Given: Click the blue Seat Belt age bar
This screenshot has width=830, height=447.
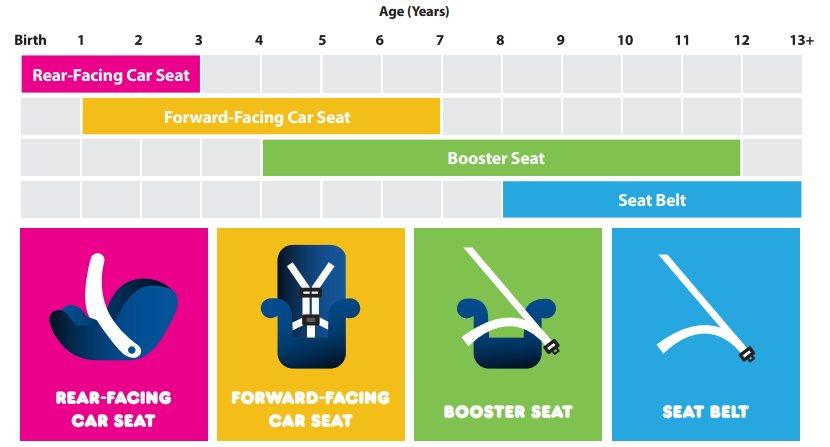Looking at the screenshot, I should point(652,200).
